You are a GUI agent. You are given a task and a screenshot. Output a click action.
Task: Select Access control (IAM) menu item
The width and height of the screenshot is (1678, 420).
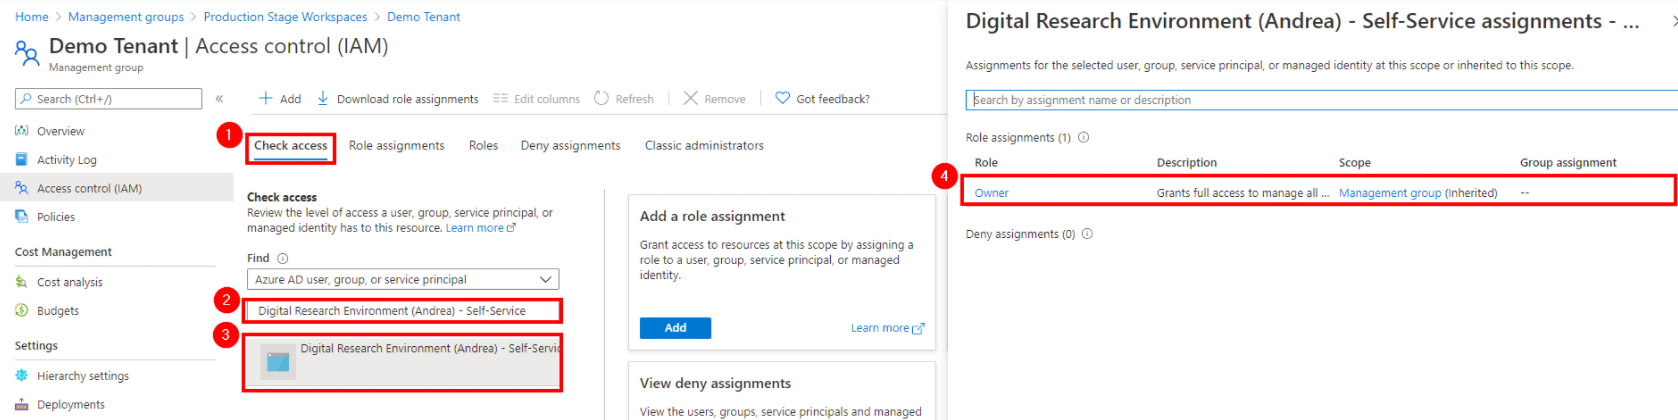click(117, 188)
